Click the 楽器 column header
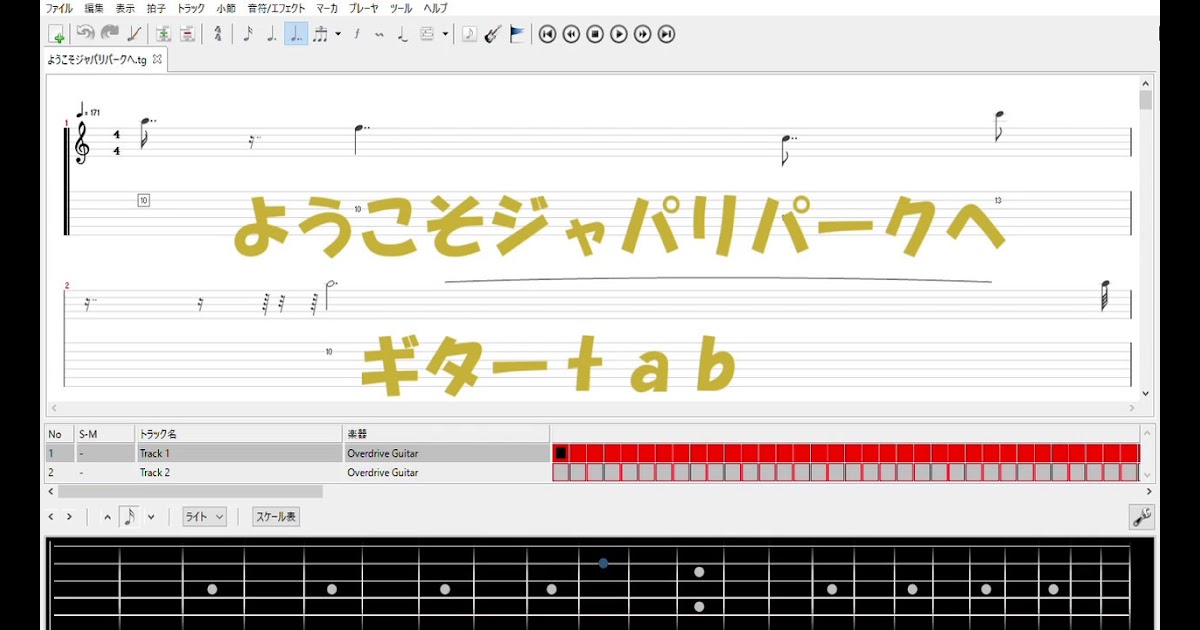Screen dimensions: 1200x630 pos(445,434)
